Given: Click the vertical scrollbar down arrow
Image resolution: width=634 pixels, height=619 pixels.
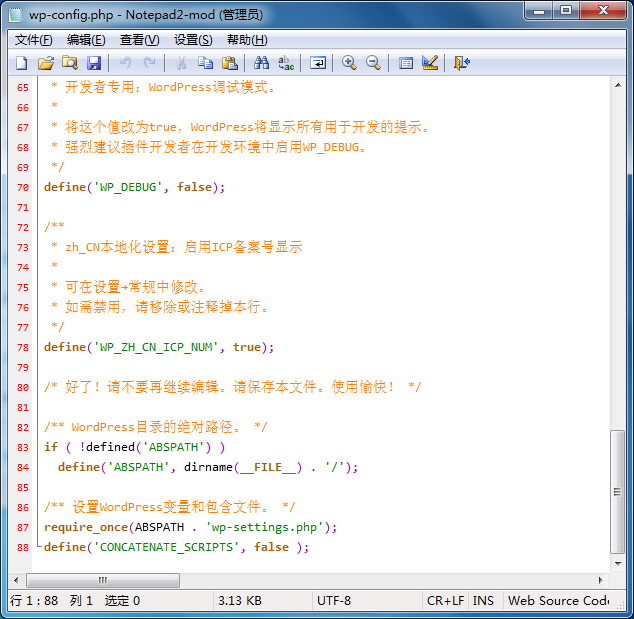Looking at the screenshot, I should tap(618, 563).
